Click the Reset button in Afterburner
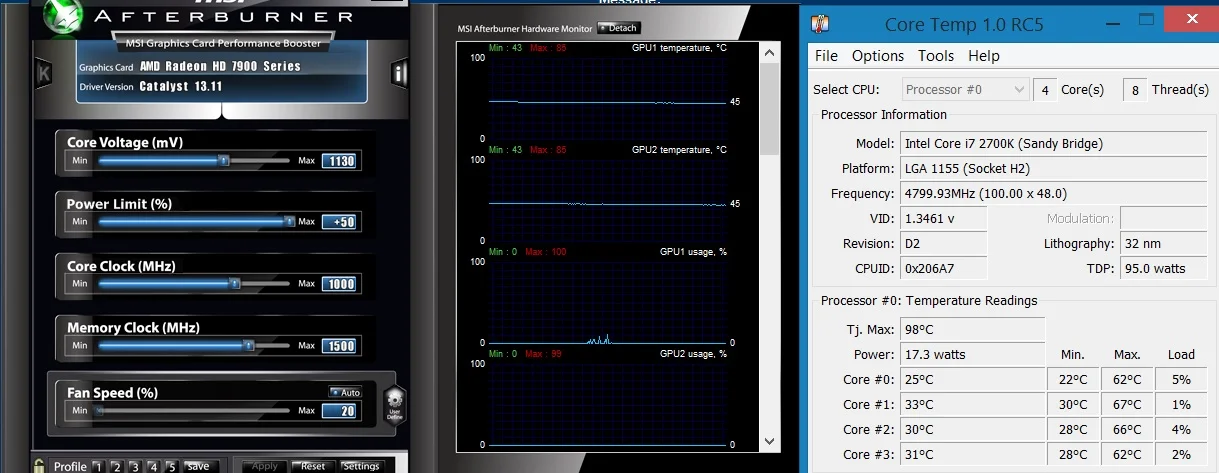The height and width of the screenshot is (473, 1219). click(x=312, y=466)
